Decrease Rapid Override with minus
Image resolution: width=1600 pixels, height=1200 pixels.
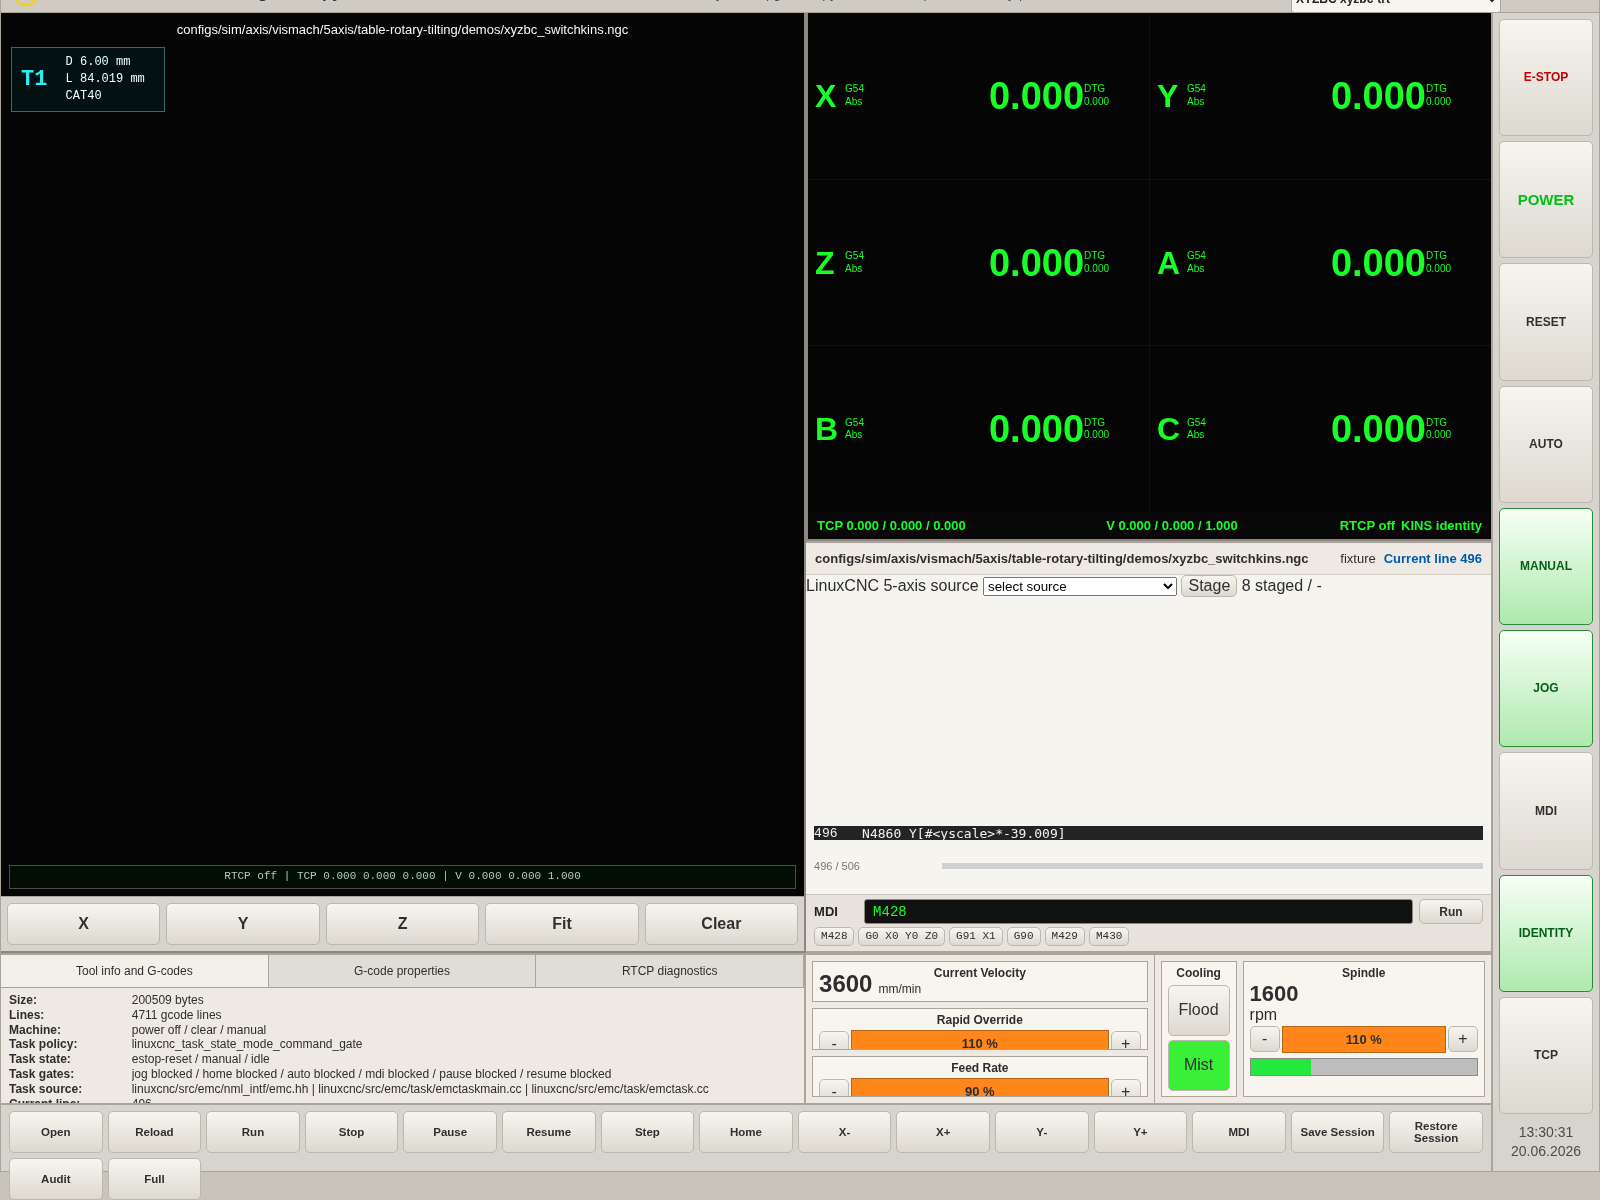[x=834, y=1041]
